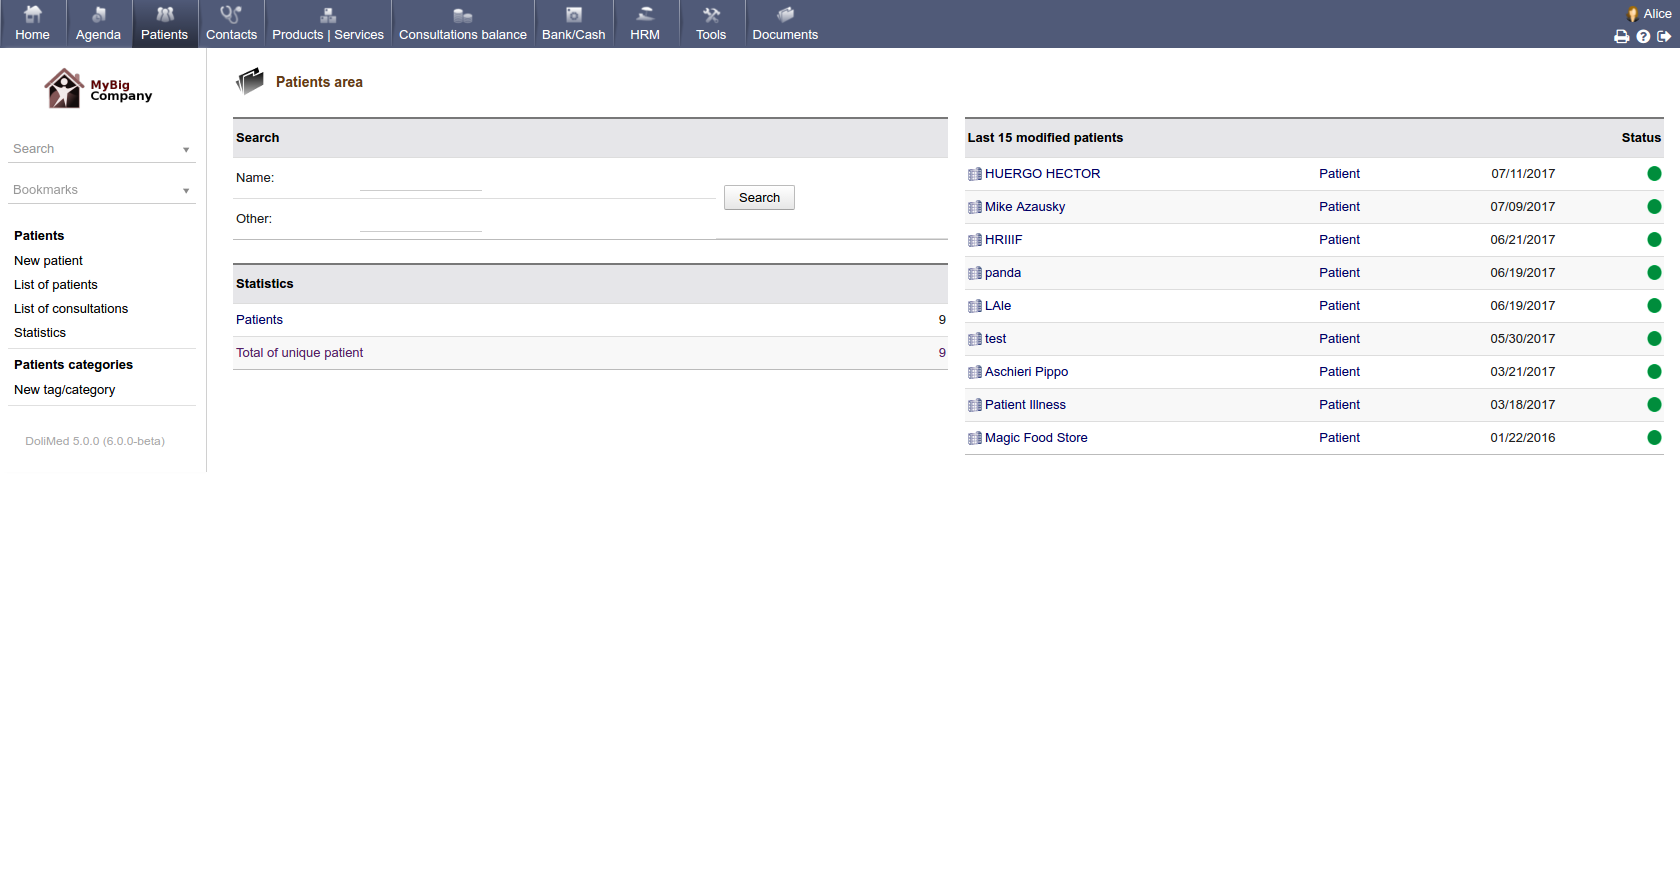Screen dimensions: 1680x888
Task: Click the print icon in top-right corner
Action: tap(1621, 36)
